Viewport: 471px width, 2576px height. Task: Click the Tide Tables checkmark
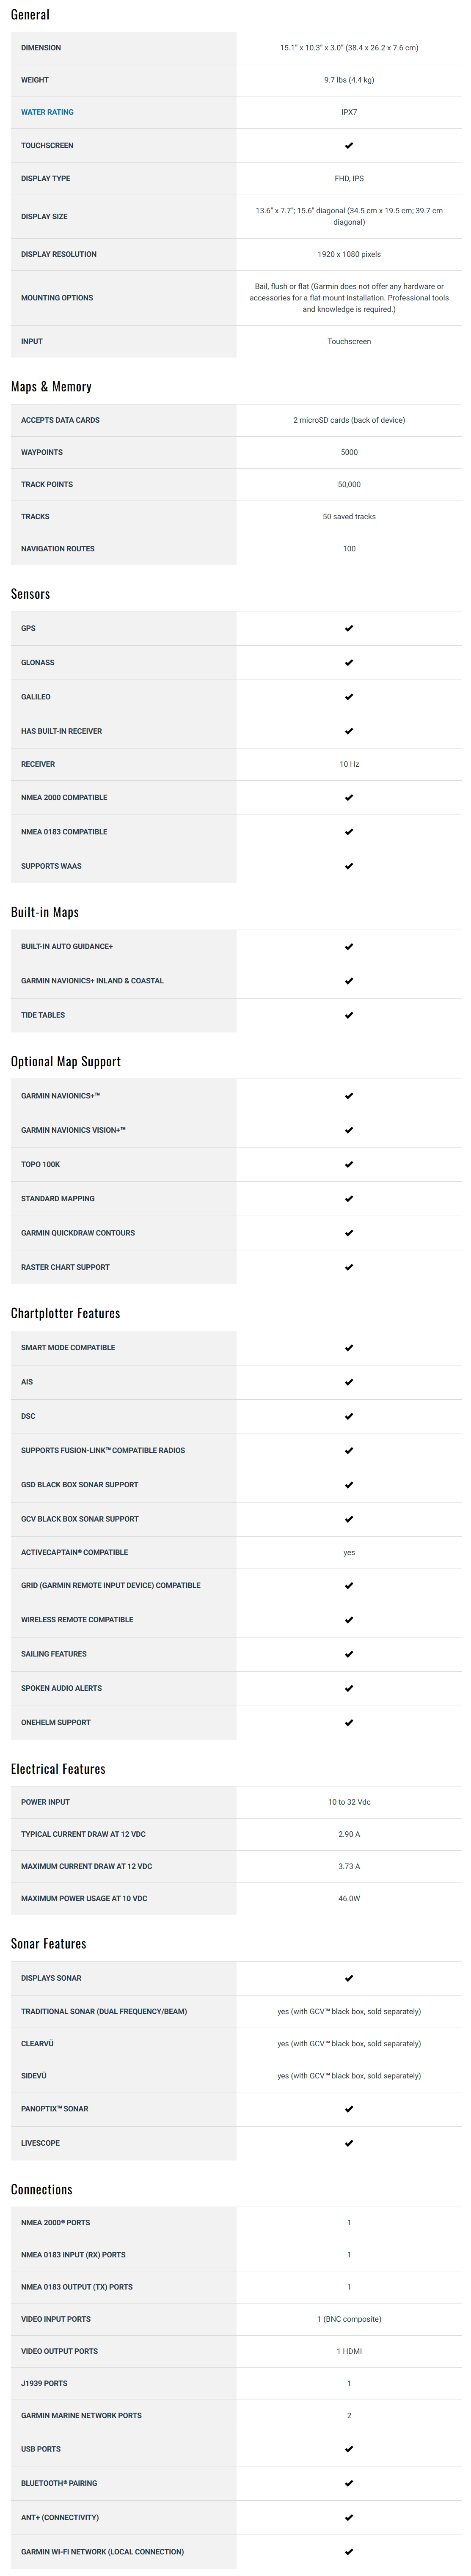[349, 1015]
